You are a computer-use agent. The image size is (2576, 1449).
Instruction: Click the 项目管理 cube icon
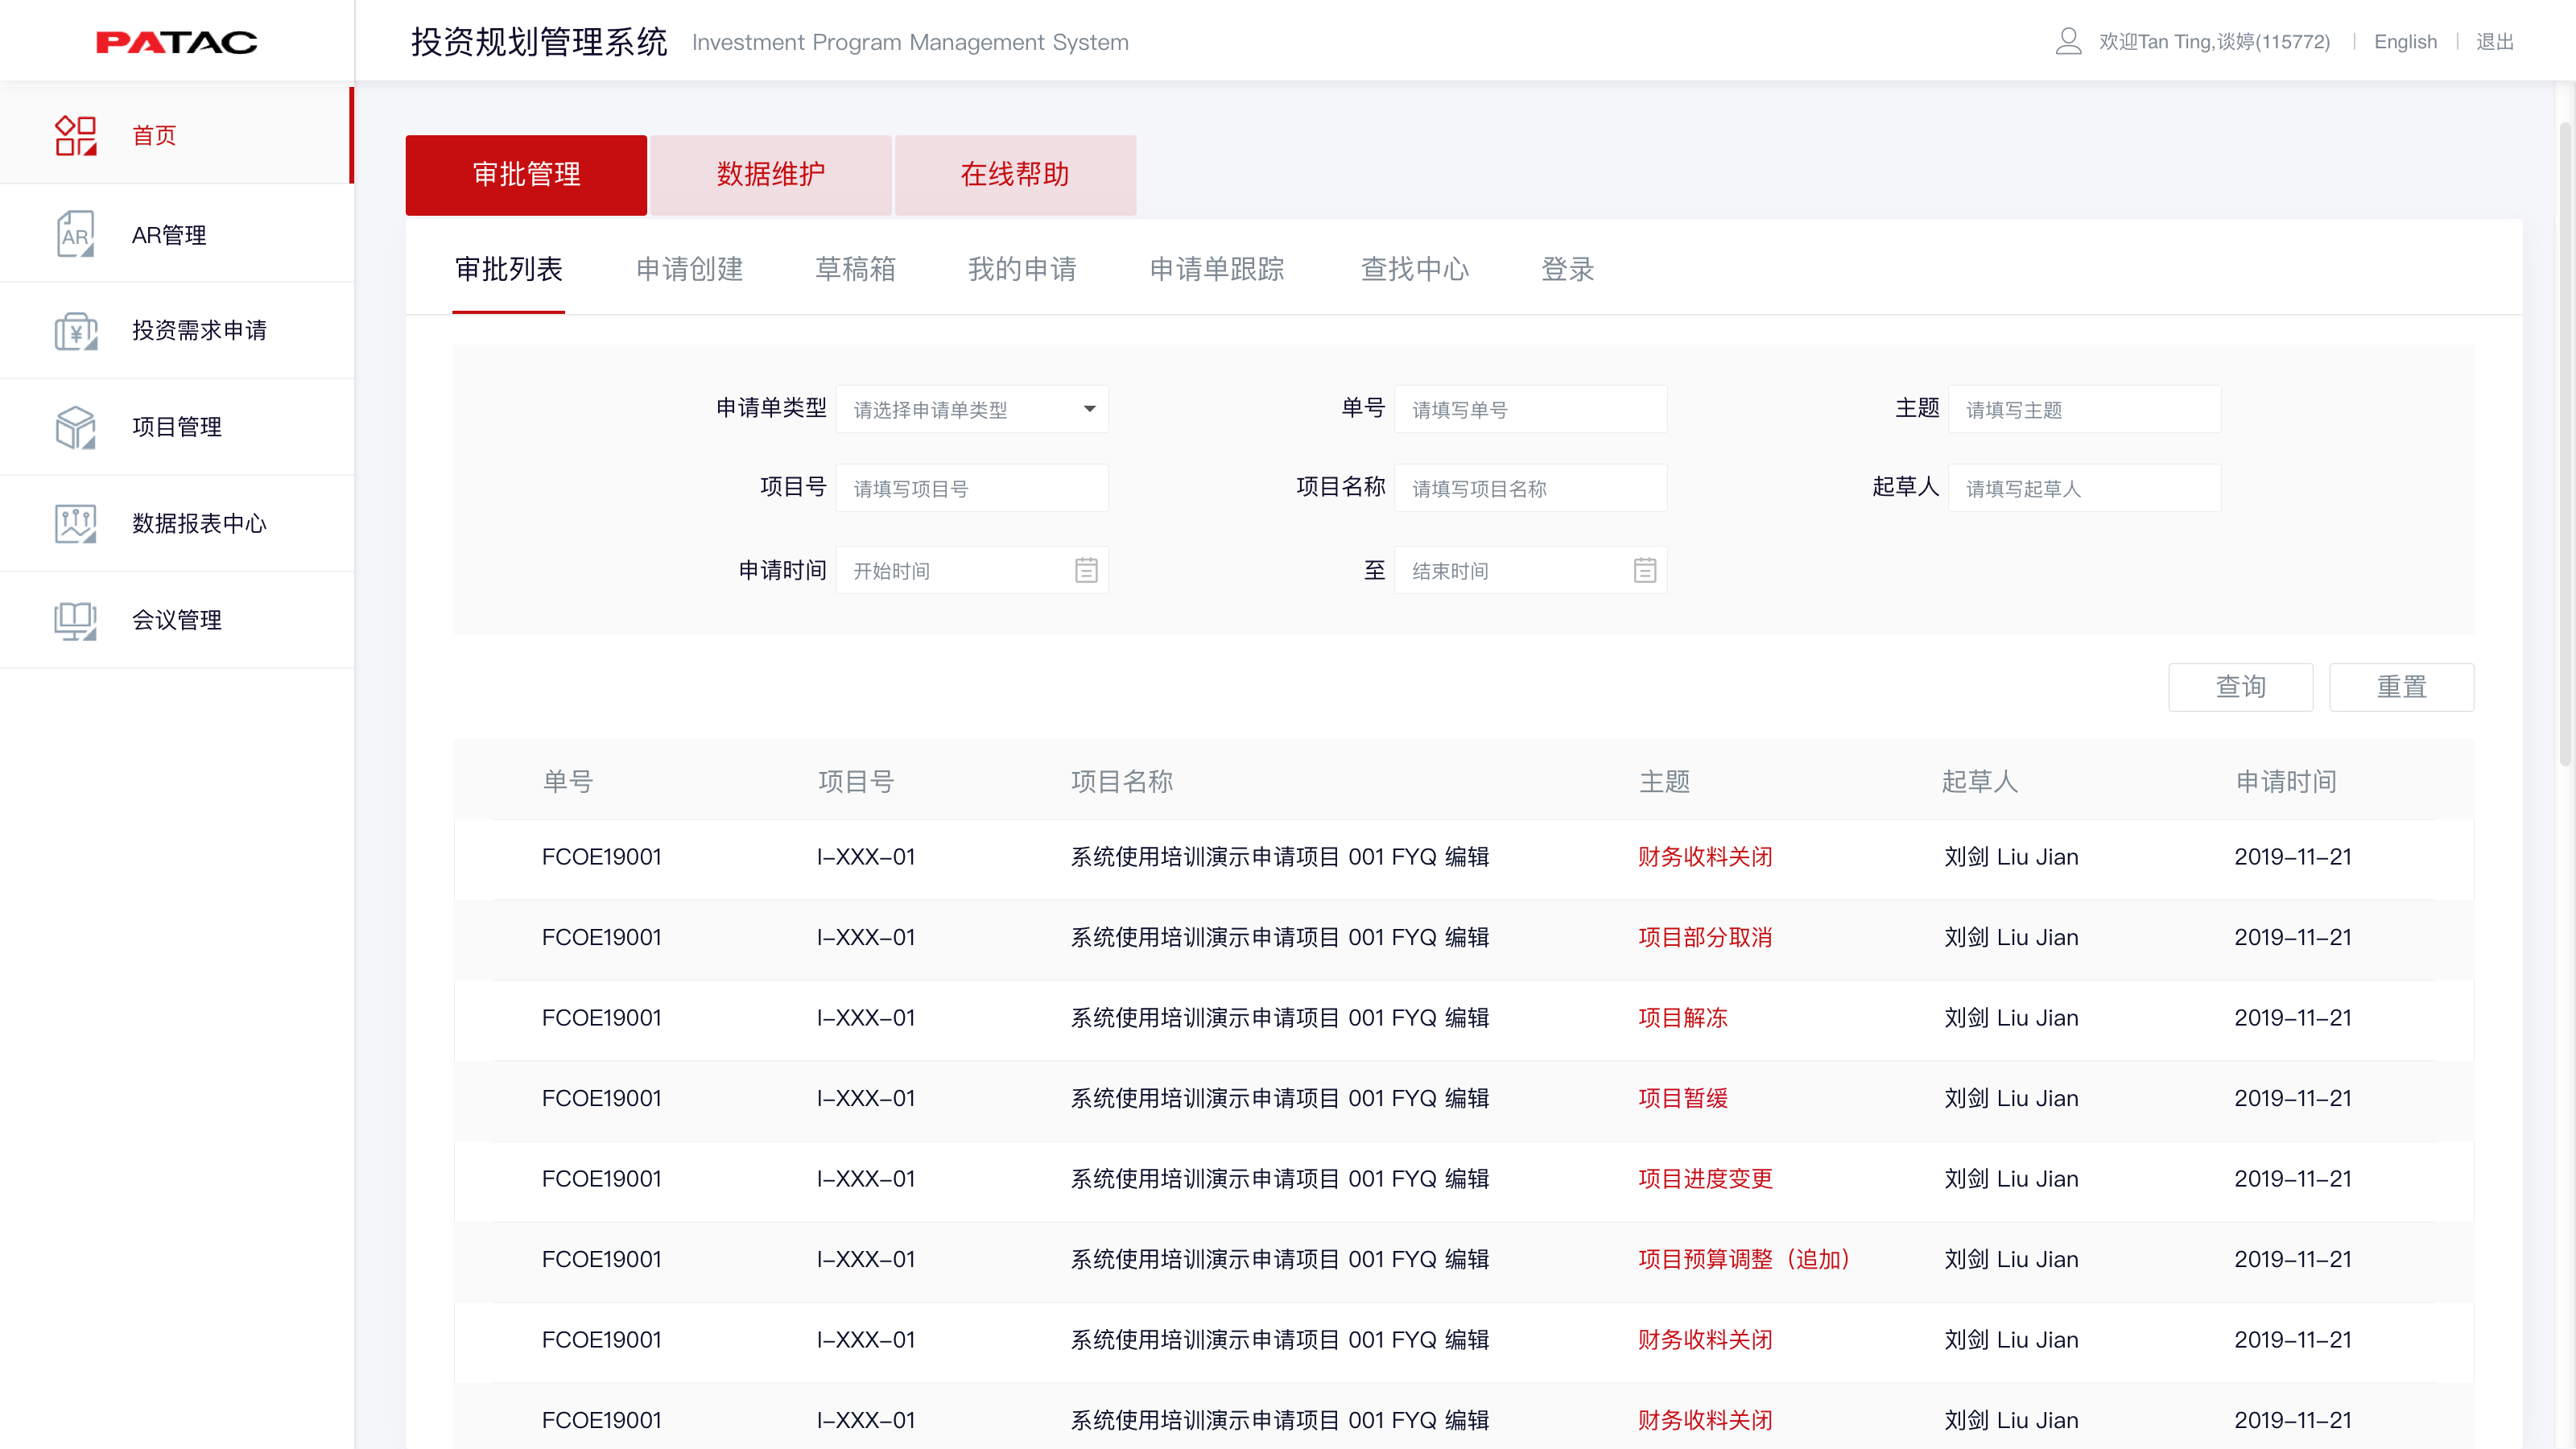point(75,426)
